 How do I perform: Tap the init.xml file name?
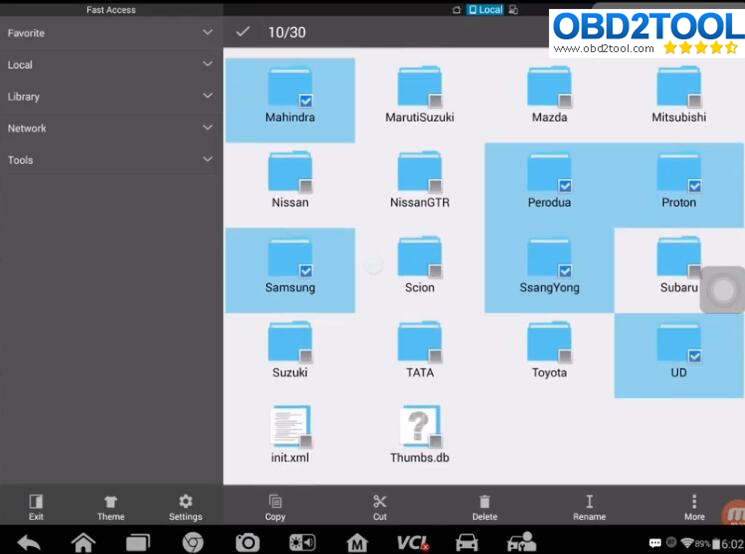point(290,458)
